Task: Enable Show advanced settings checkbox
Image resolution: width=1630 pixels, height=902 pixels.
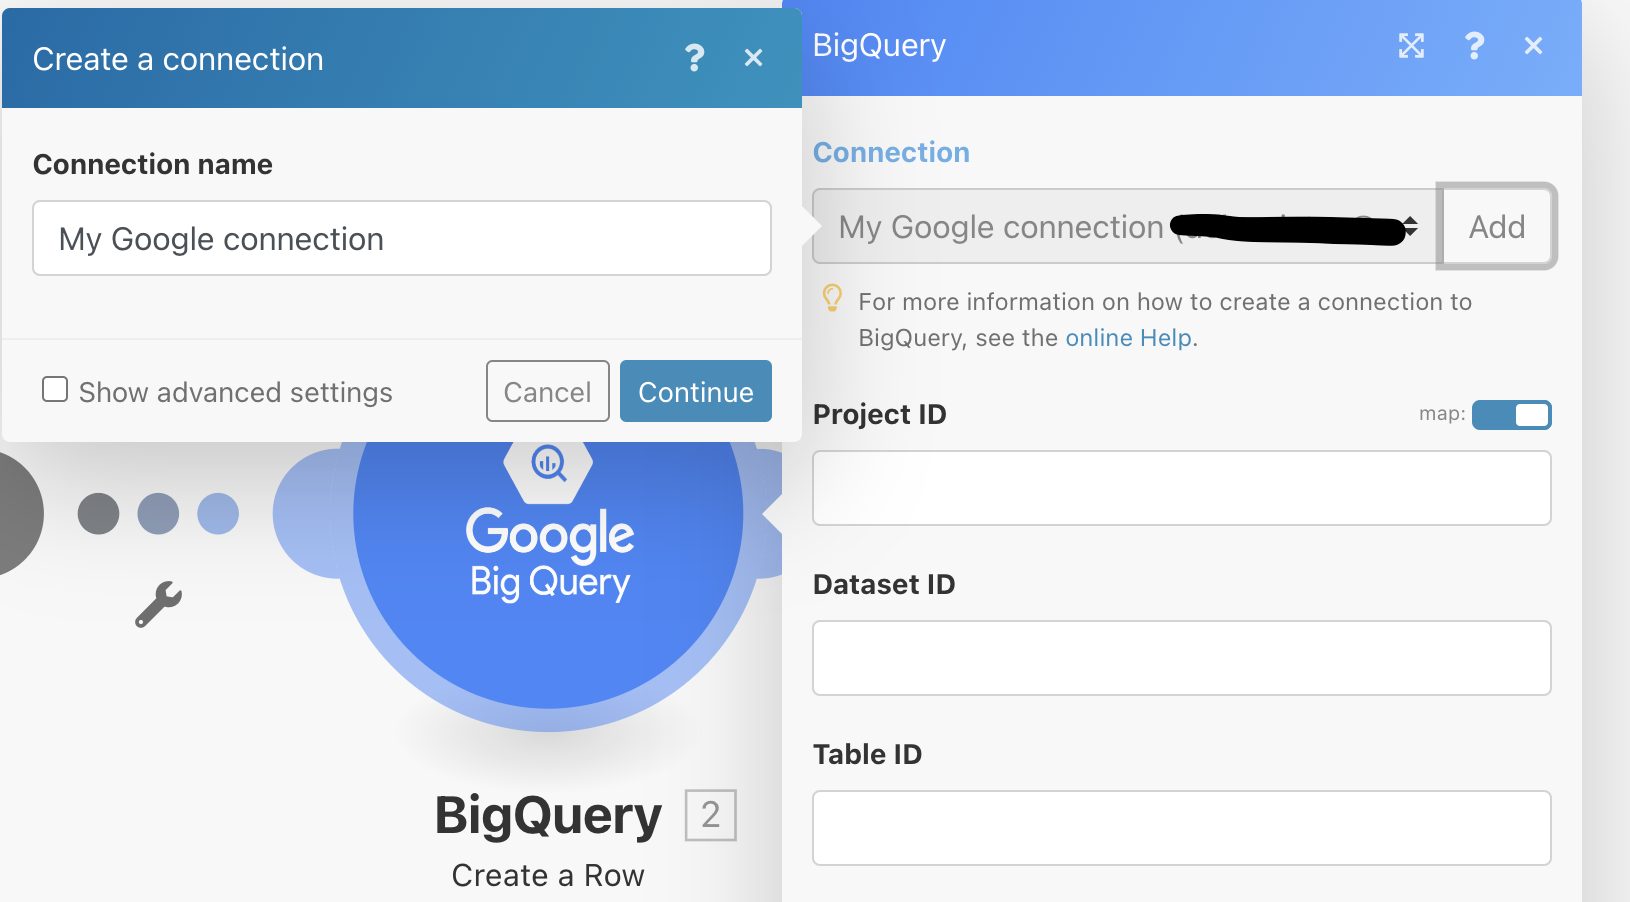Action: (x=55, y=389)
